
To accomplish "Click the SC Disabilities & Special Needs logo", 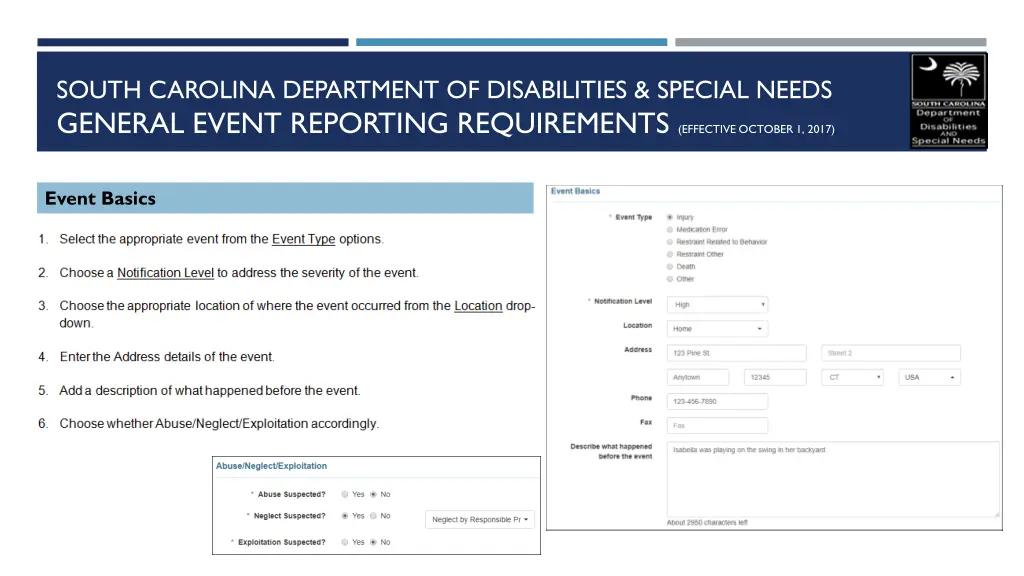I will [948, 101].
